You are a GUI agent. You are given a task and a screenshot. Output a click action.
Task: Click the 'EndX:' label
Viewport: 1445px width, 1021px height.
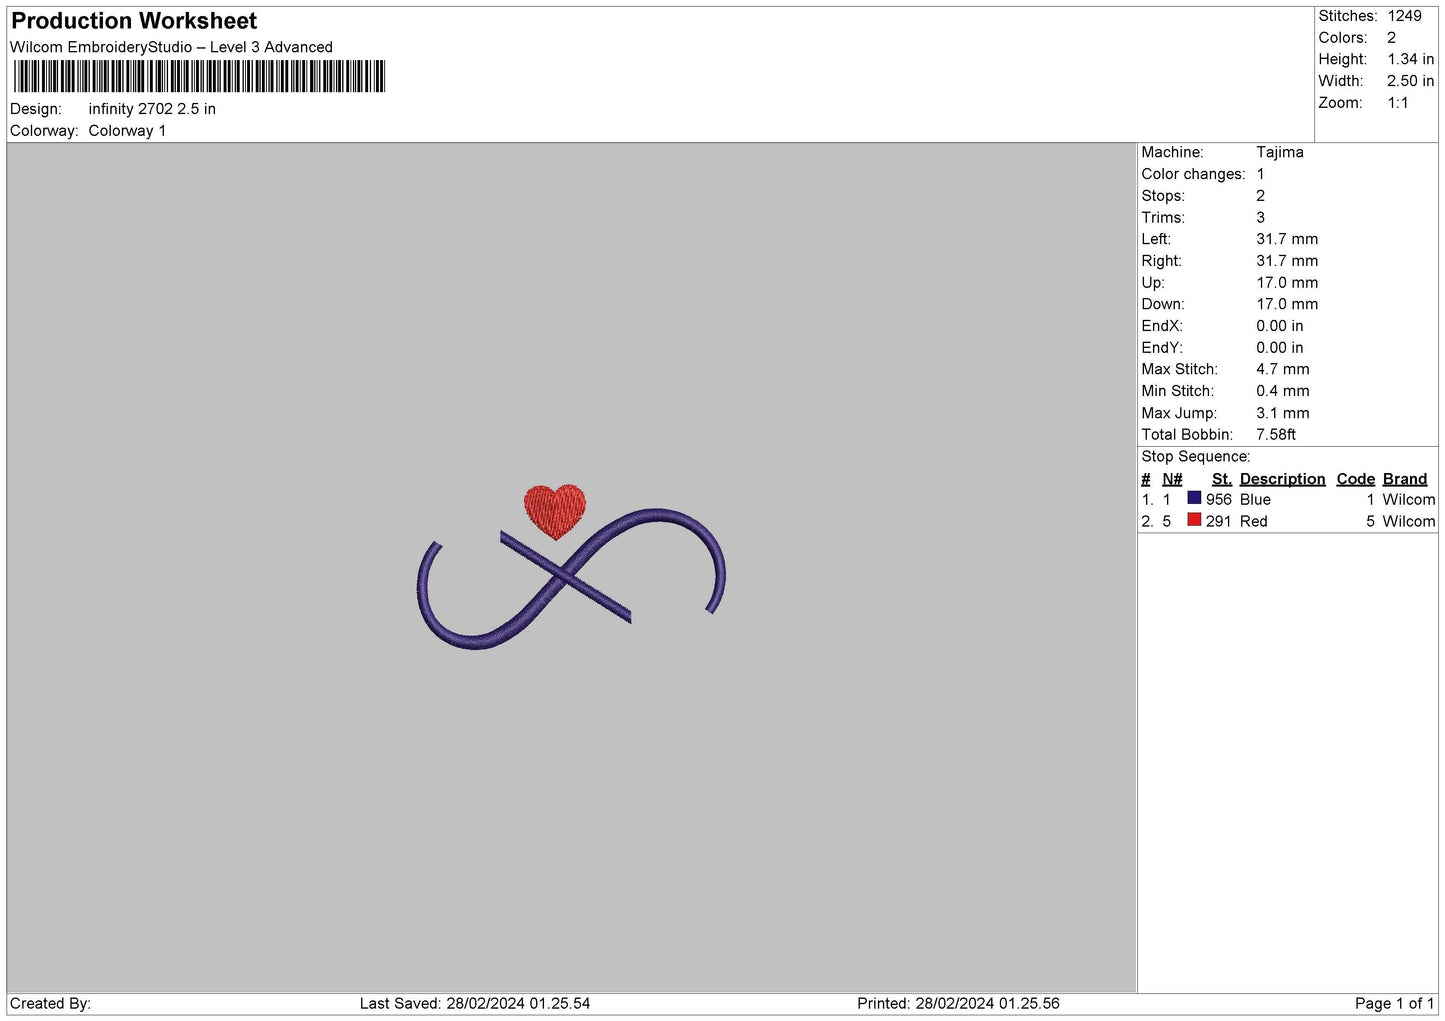[1161, 326]
